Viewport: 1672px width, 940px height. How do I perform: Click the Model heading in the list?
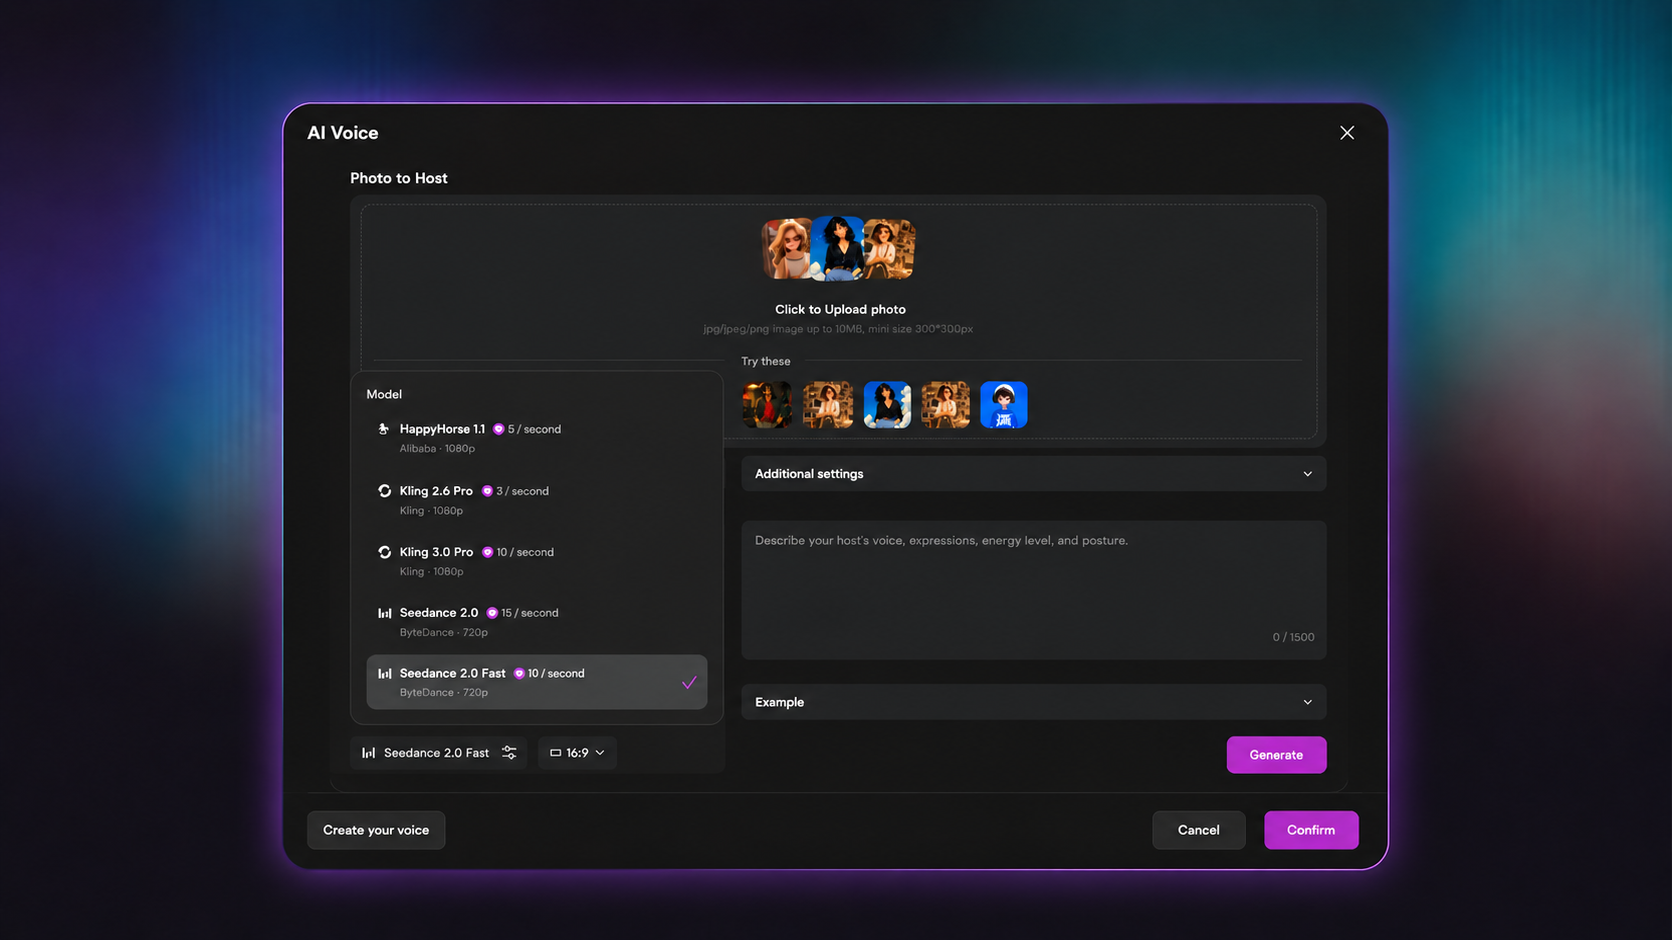[x=384, y=394]
